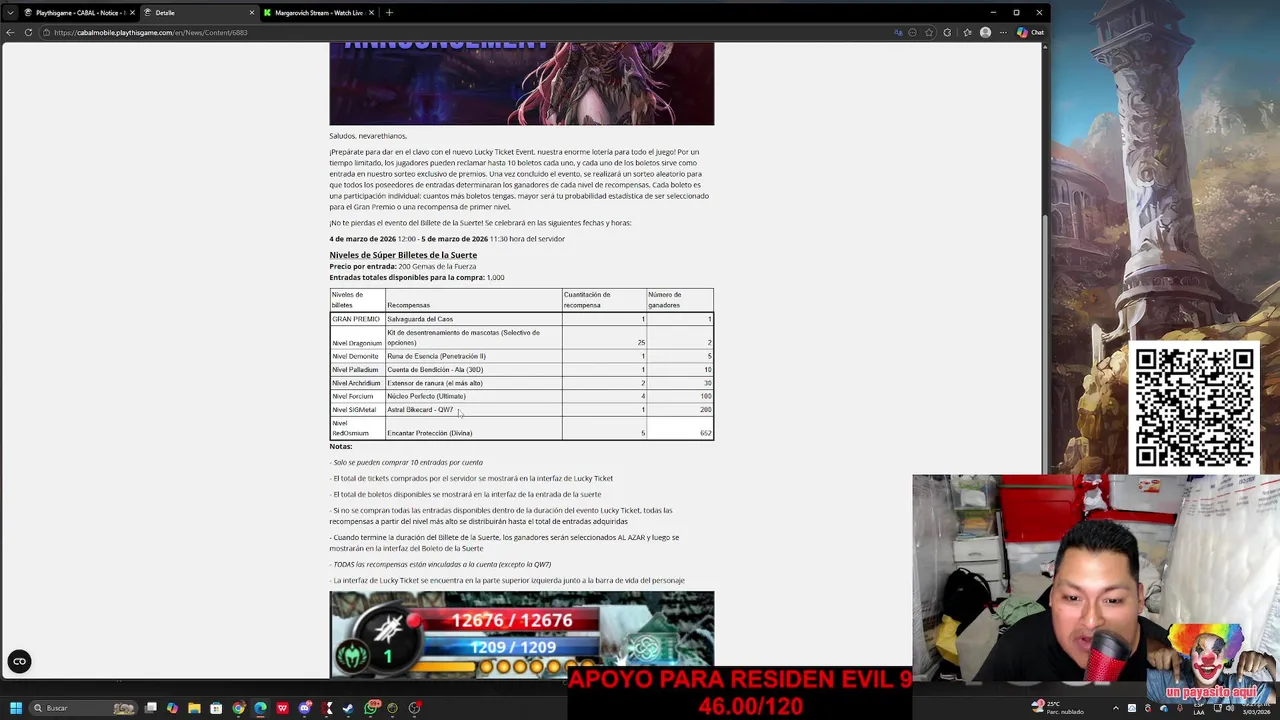1280x720 pixels.
Task: Open WhatsApp from the taskbar
Action: (x=371, y=708)
